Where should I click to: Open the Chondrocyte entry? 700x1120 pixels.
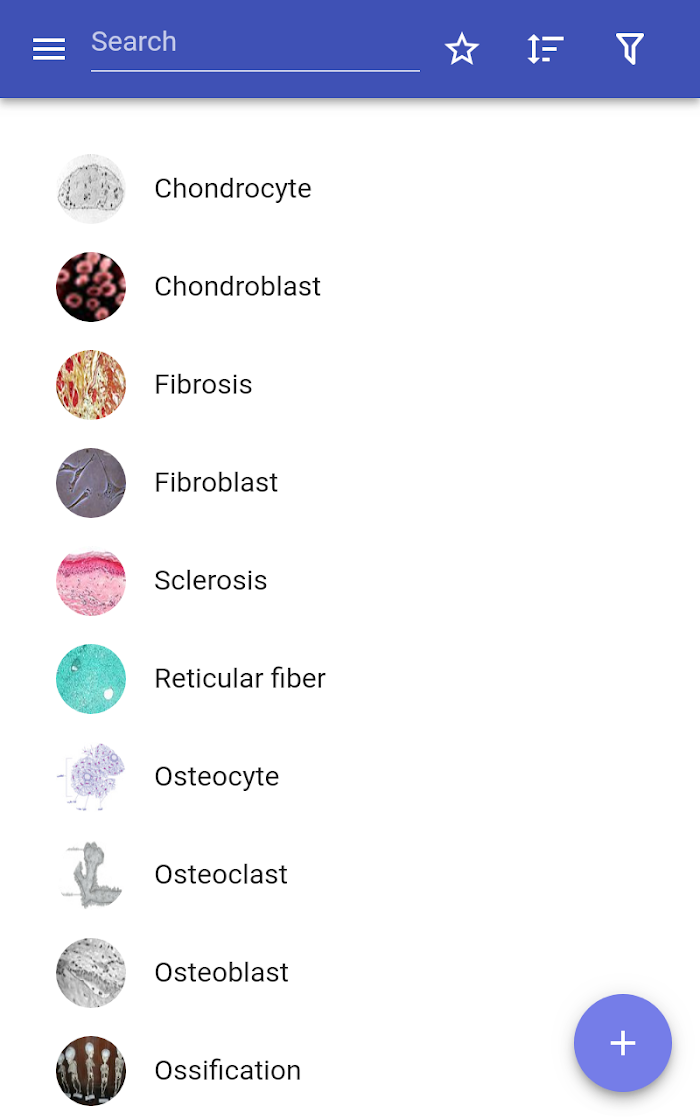pyautogui.click(x=350, y=189)
